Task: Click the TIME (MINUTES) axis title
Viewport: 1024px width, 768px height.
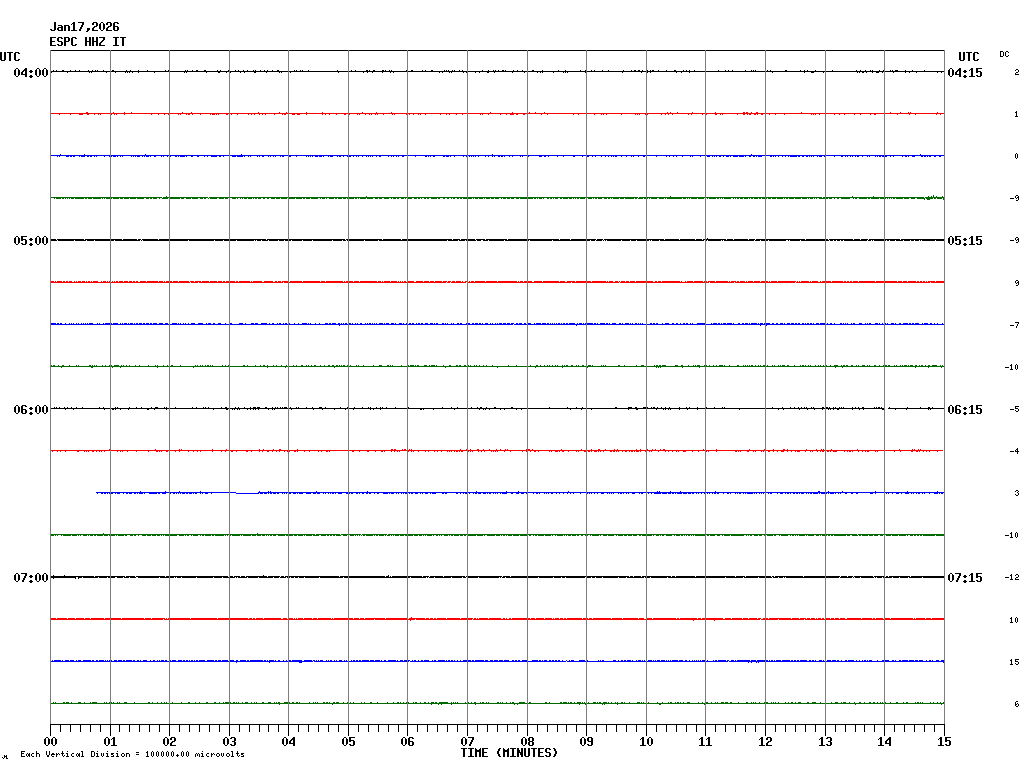Action: click(509, 753)
